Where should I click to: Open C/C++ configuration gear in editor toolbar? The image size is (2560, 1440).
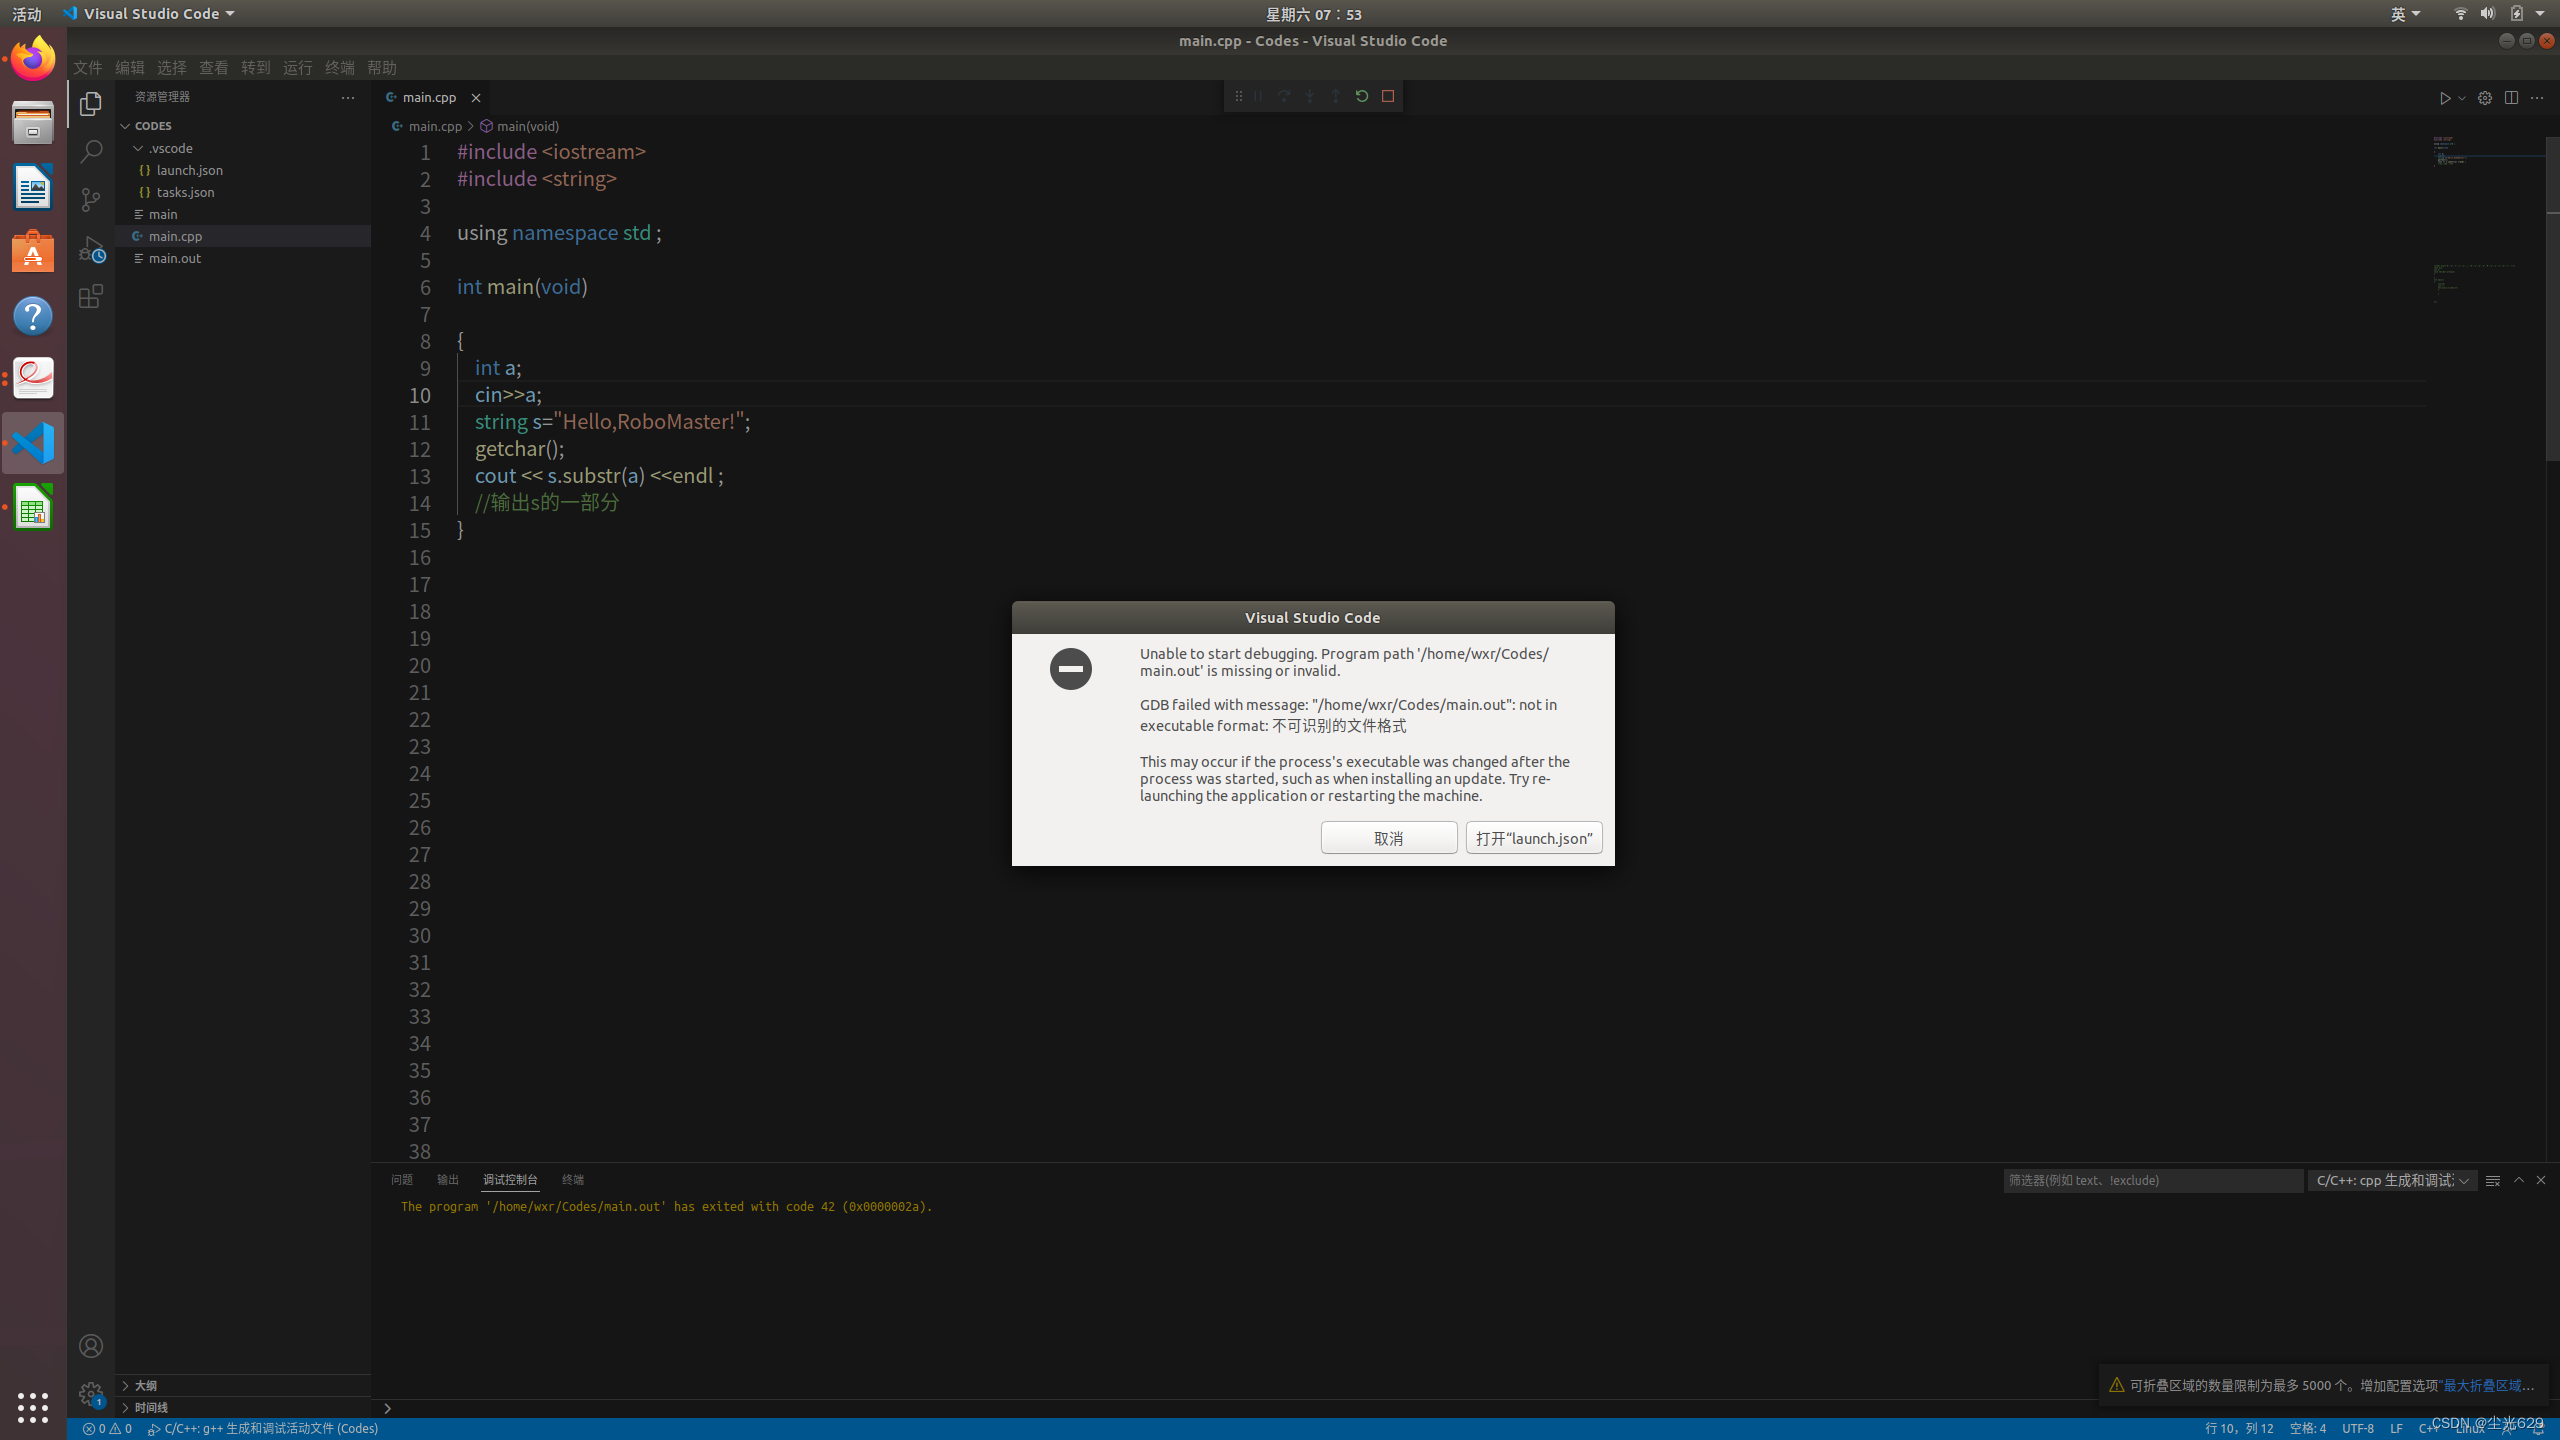2485,98
